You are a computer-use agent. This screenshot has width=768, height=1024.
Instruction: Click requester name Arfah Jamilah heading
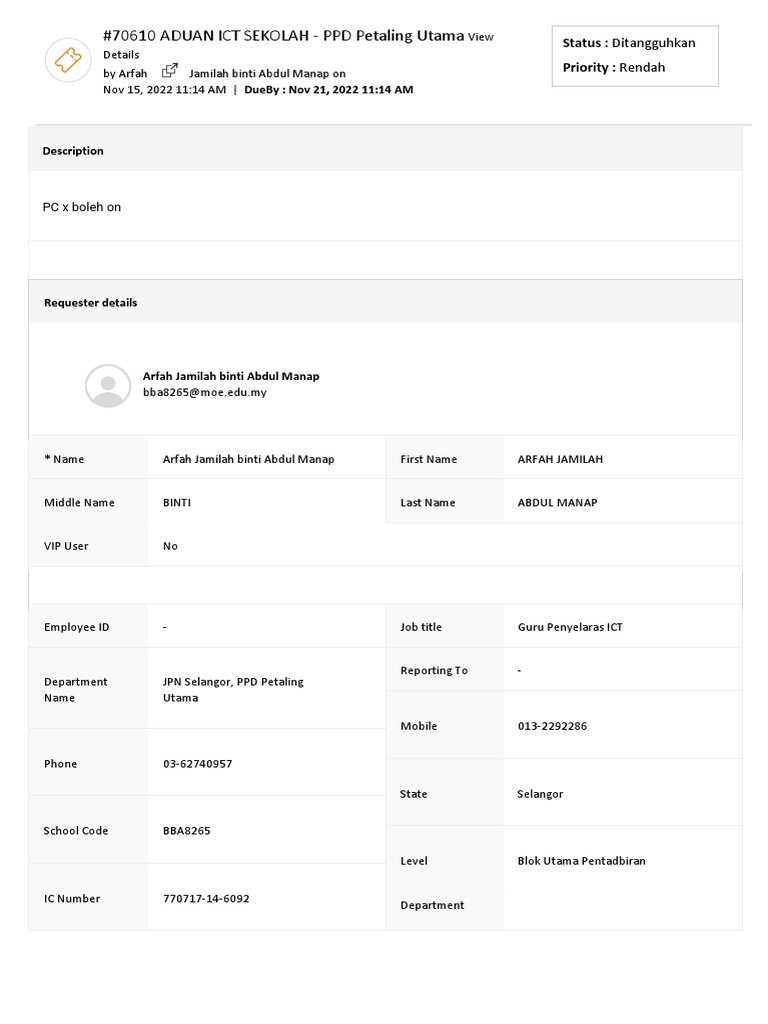[231, 376]
